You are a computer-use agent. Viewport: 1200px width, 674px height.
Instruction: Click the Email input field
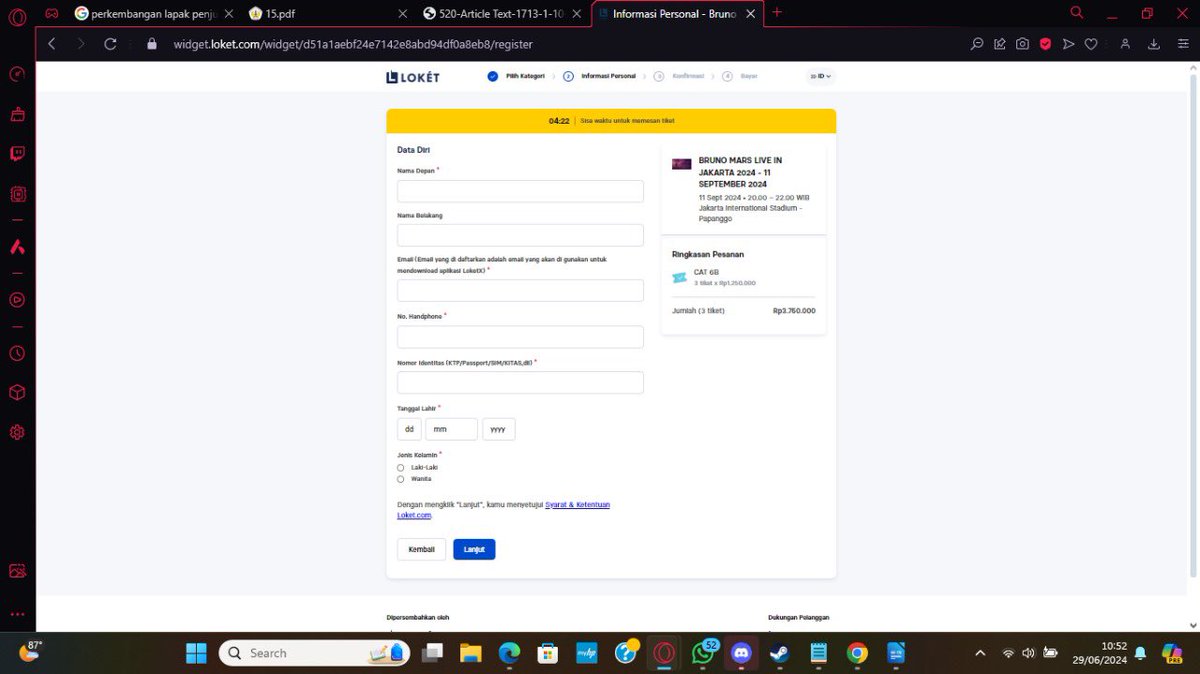[x=520, y=290]
